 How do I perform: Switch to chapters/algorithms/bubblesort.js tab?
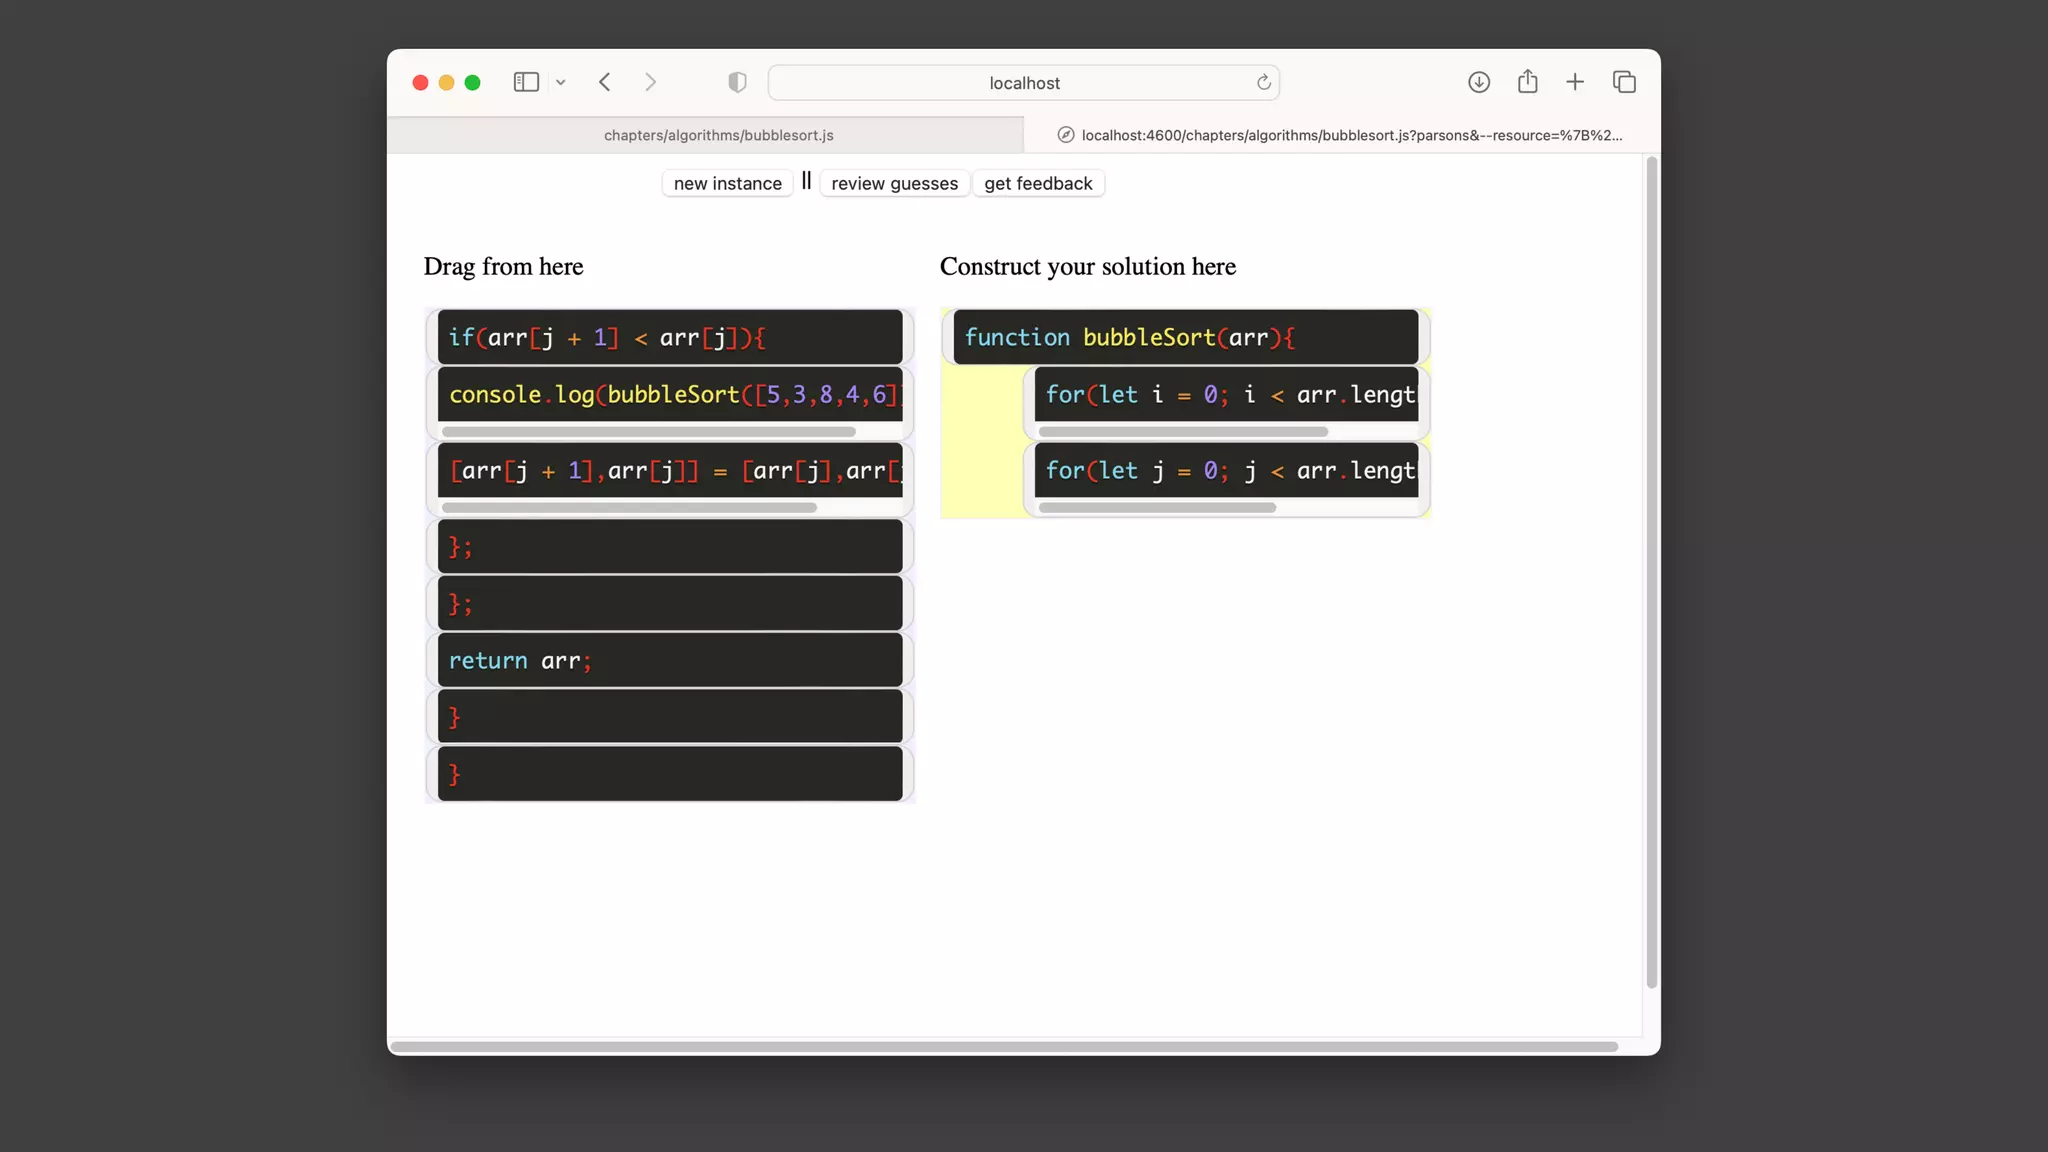[x=718, y=135]
